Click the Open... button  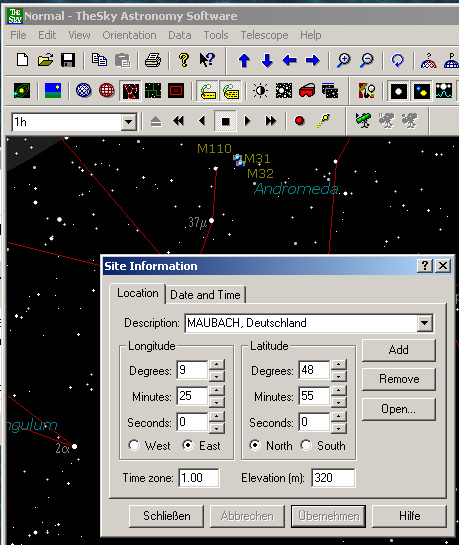point(399,409)
